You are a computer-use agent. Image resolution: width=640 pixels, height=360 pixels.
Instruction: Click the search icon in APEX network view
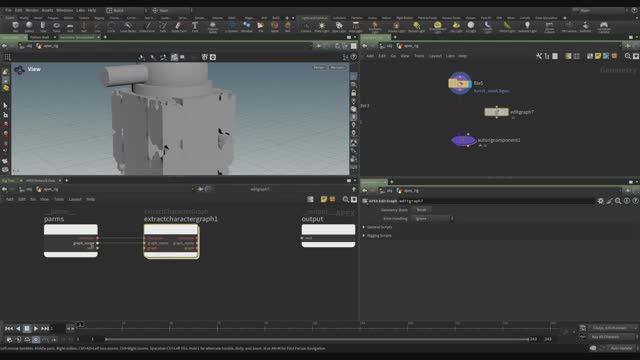(346, 199)
